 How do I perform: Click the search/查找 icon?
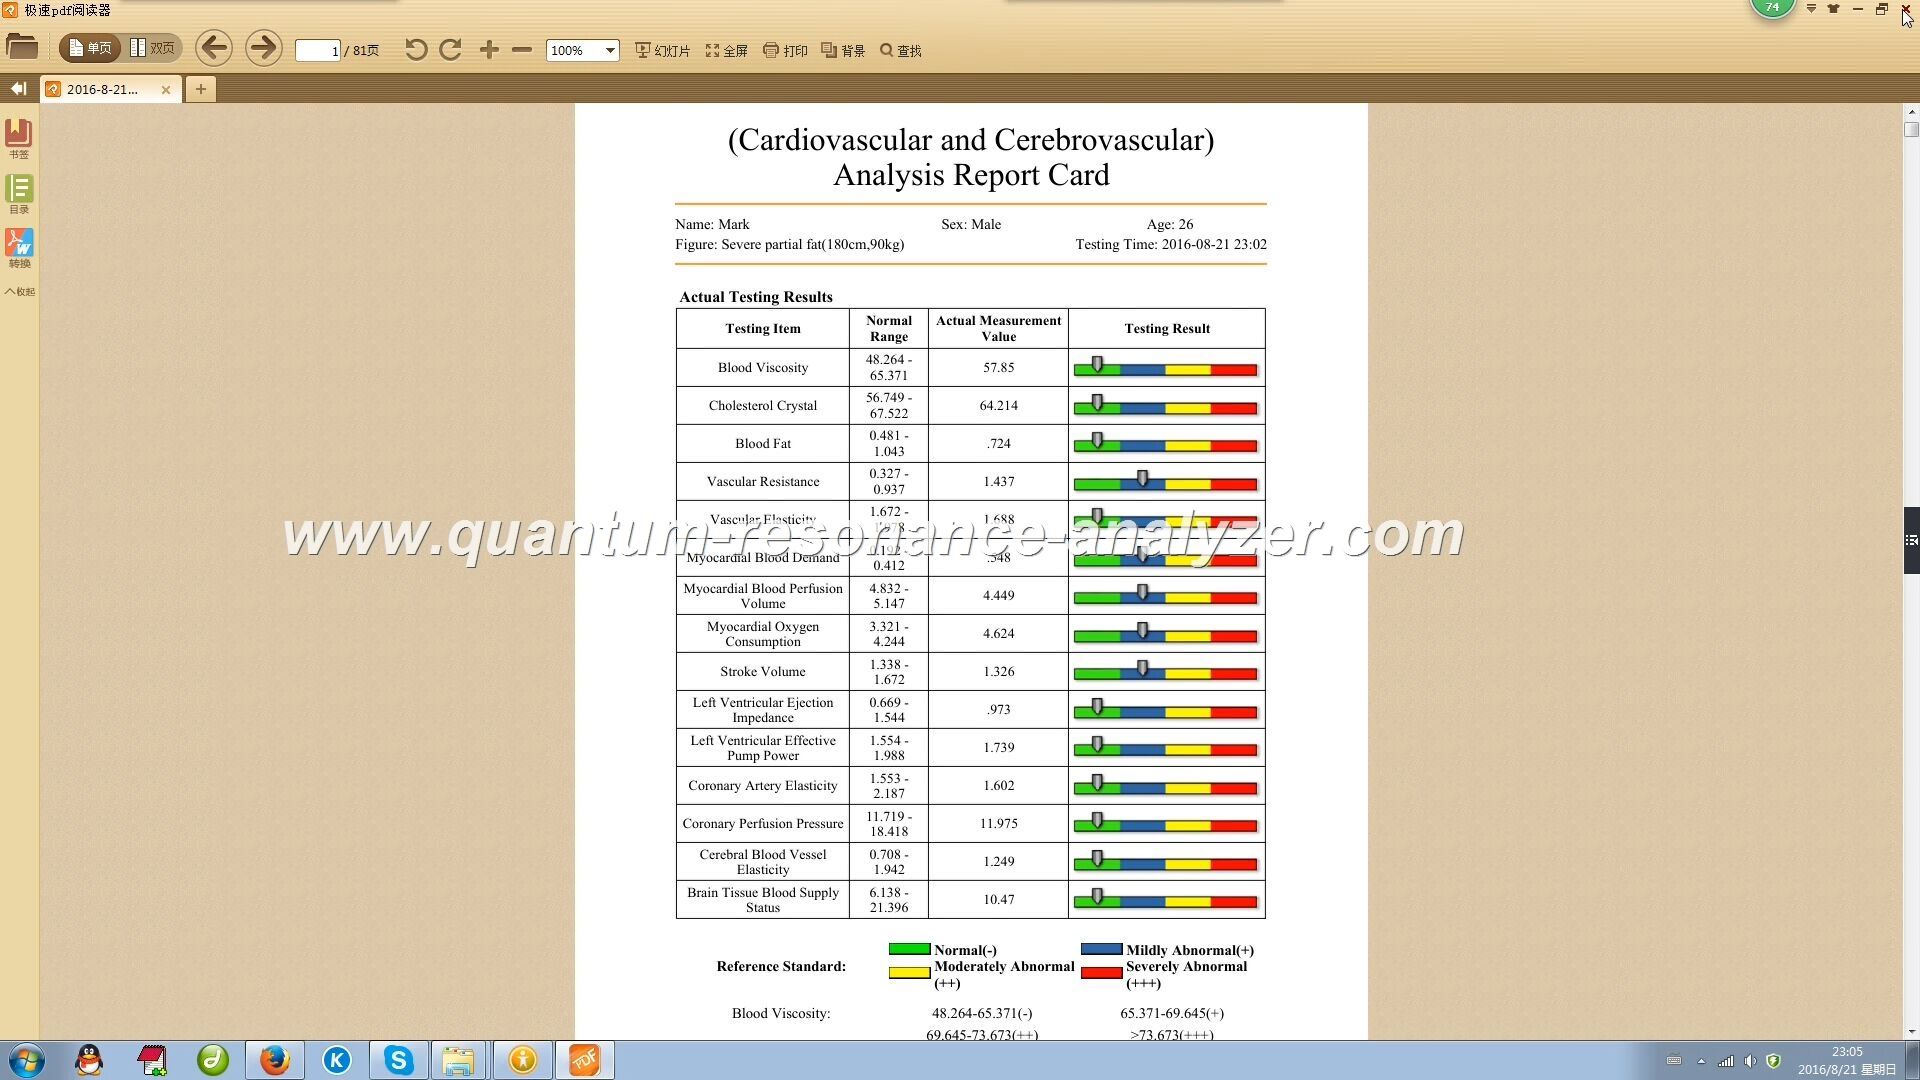[x=886, y=50]
